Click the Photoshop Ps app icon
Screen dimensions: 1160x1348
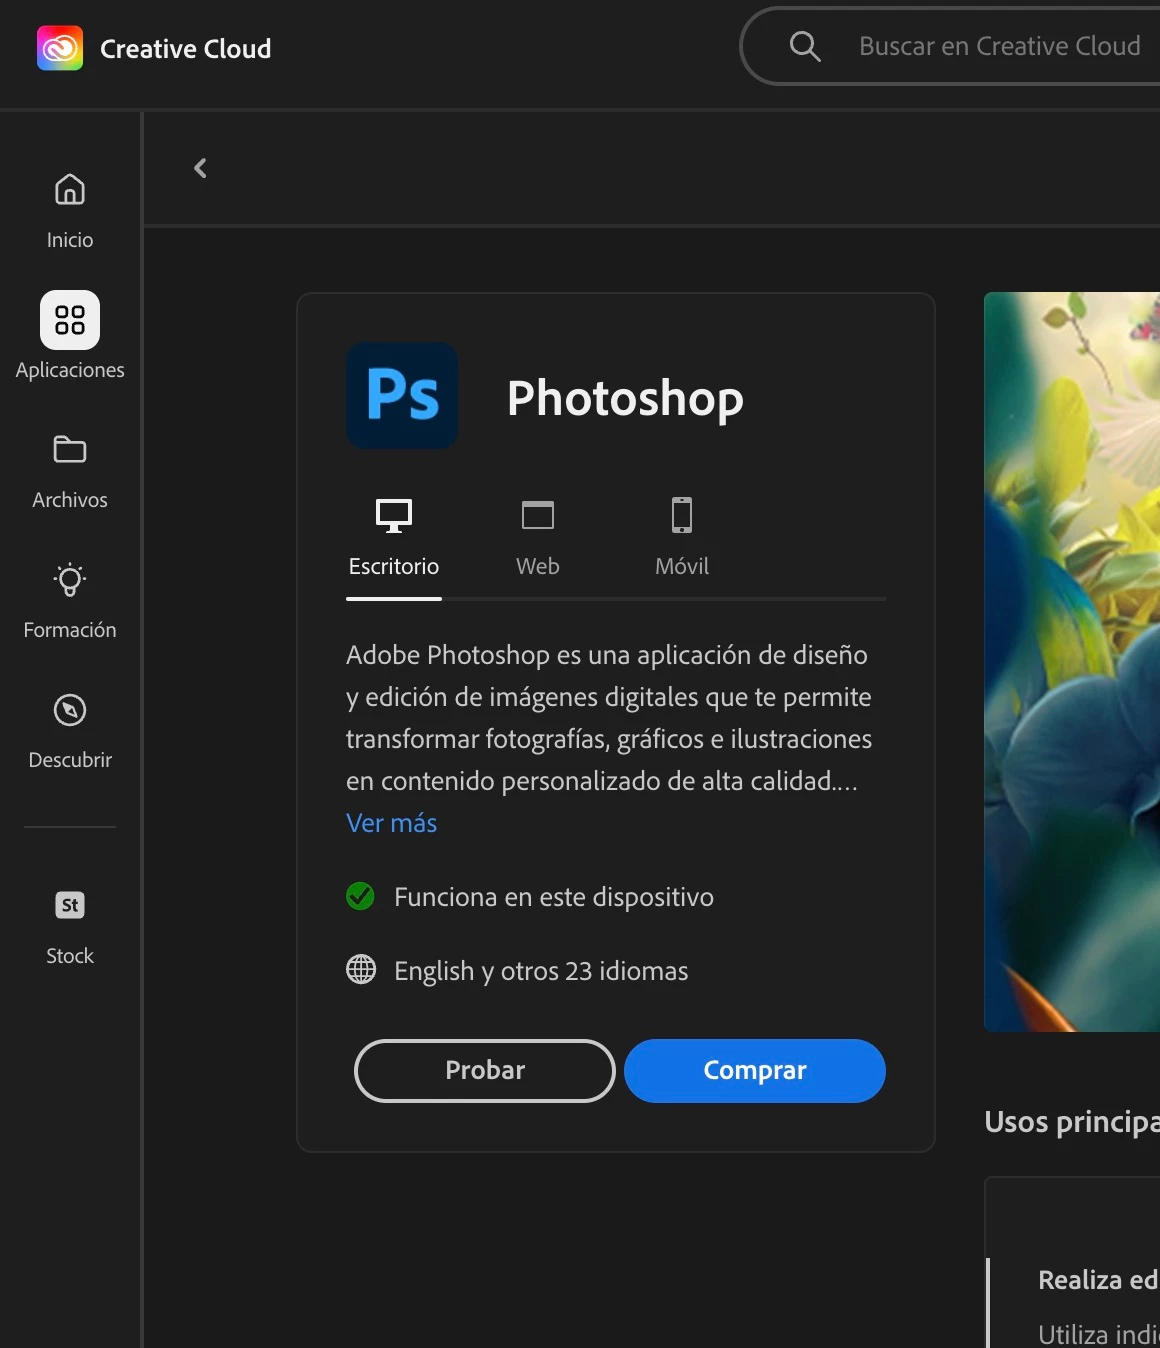(x=402, y=396)
